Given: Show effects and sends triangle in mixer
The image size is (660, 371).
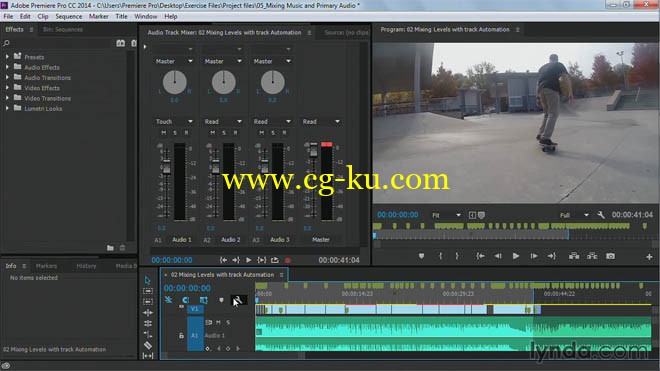Looking at the screenshot, I should coord(145,47).
